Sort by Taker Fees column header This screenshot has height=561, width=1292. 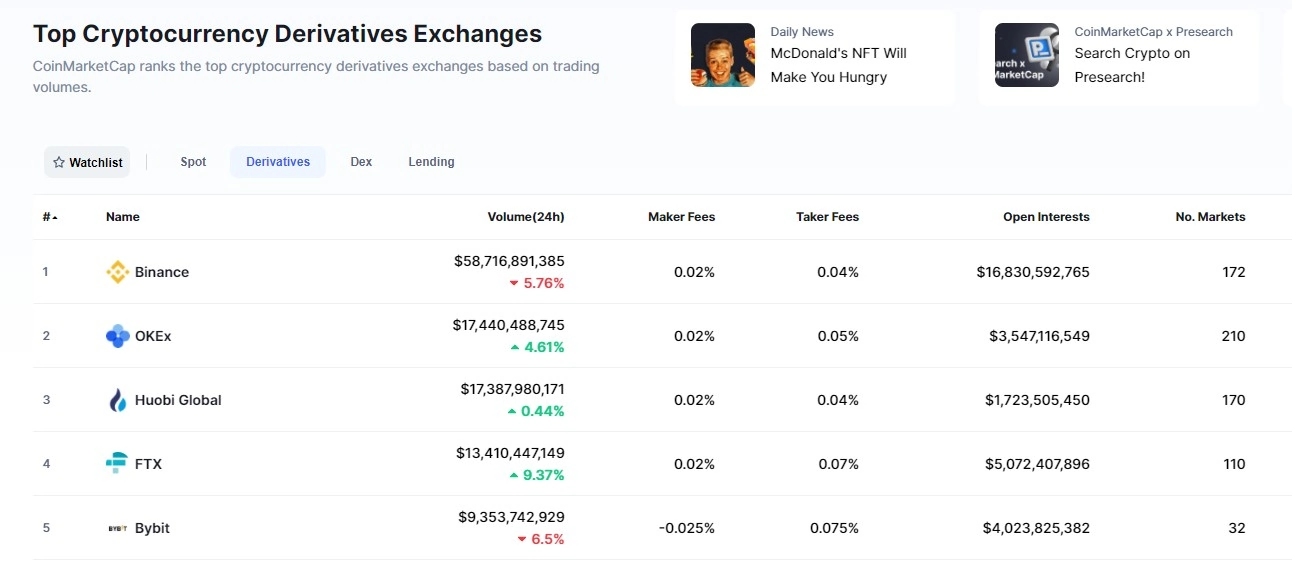coord(828,217)
